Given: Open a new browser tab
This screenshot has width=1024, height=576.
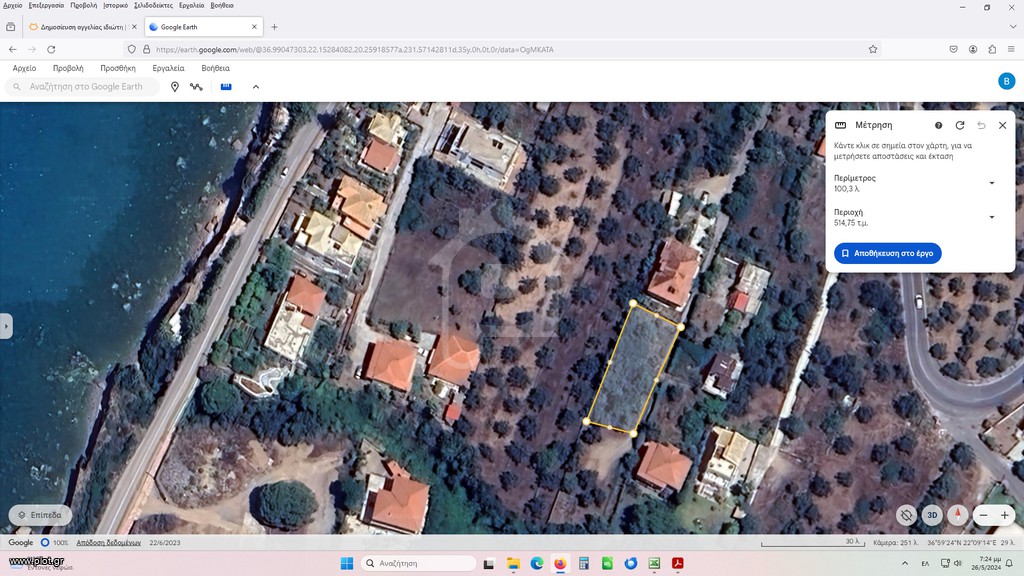Looking at the screenshot, I should click(274, 27).
